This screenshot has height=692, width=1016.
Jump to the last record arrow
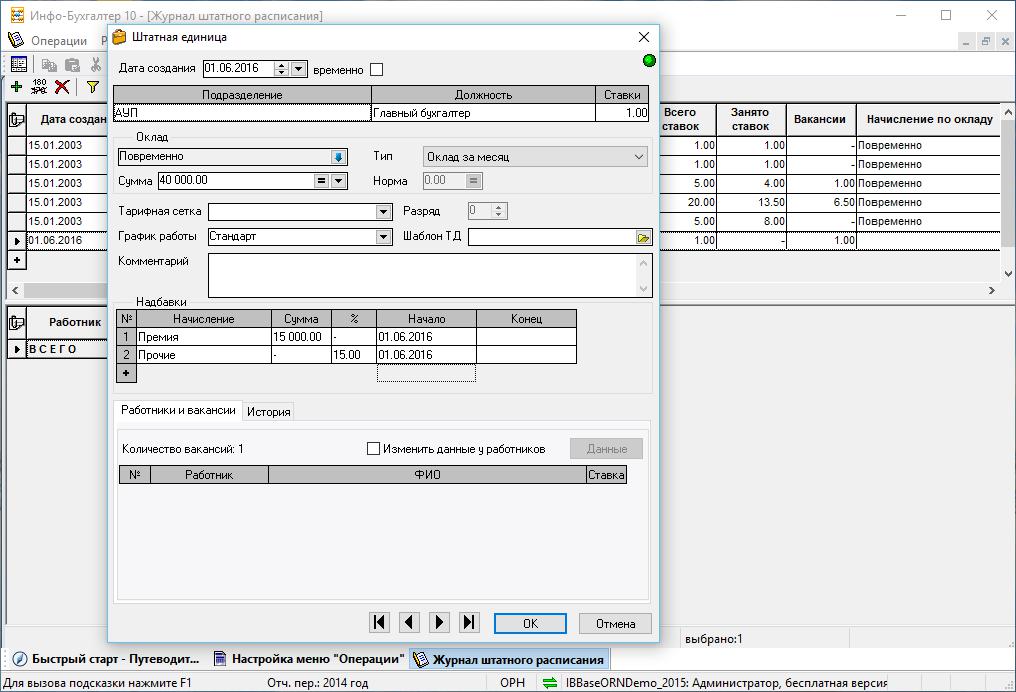pyautogui.click(x=469, y=622)
